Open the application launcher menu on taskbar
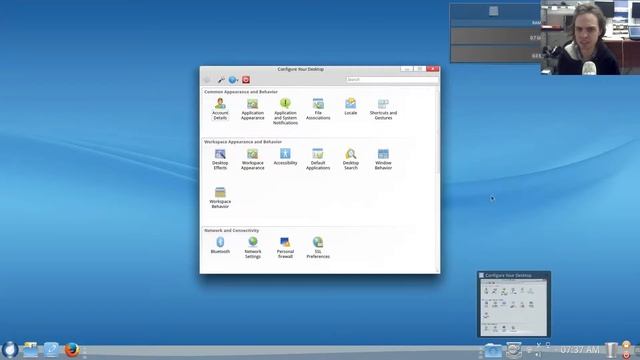 click(10, 350)
